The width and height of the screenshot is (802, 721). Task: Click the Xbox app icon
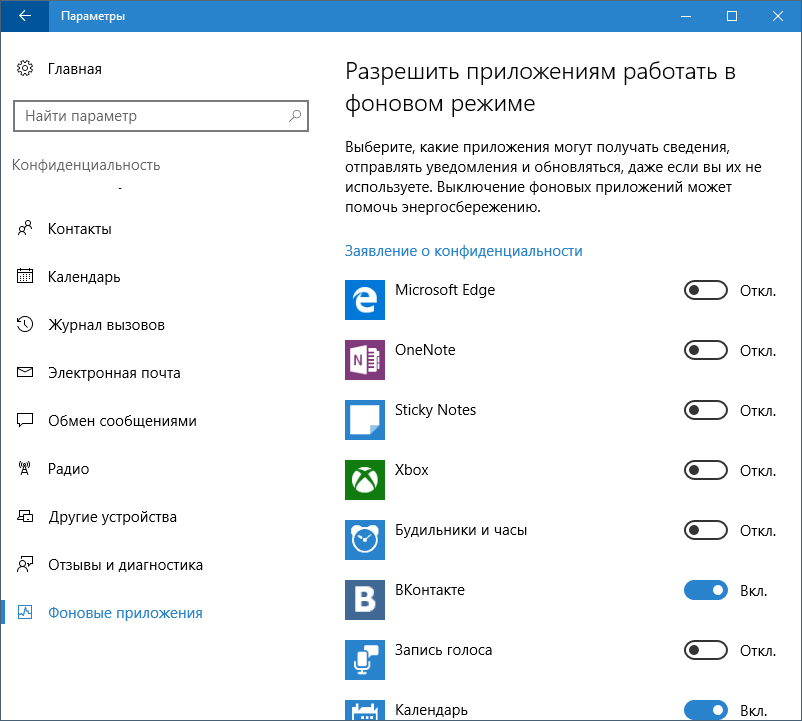point(365,480)
